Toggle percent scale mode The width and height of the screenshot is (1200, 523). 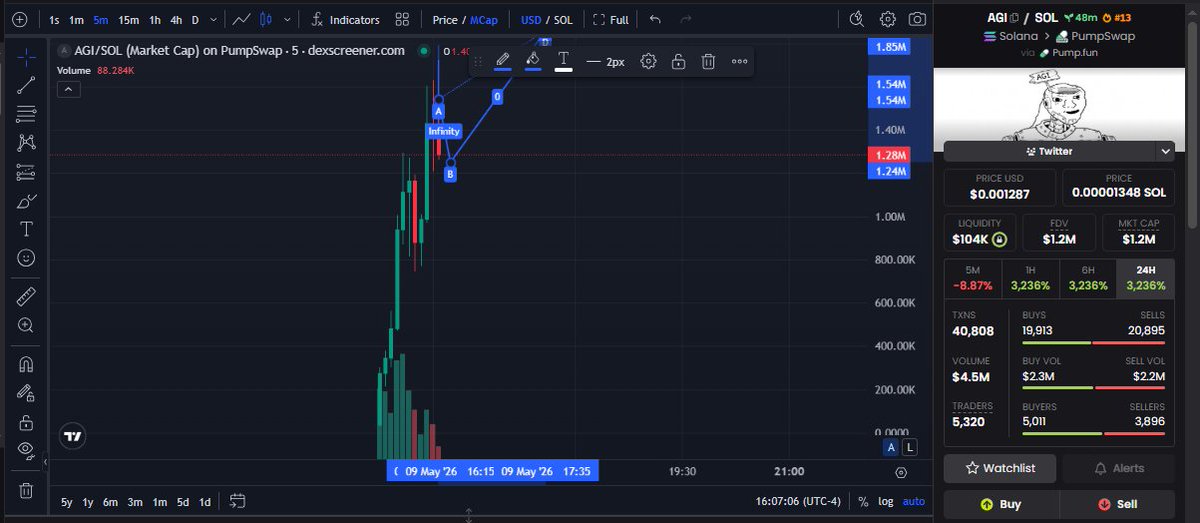pos(863,502)
